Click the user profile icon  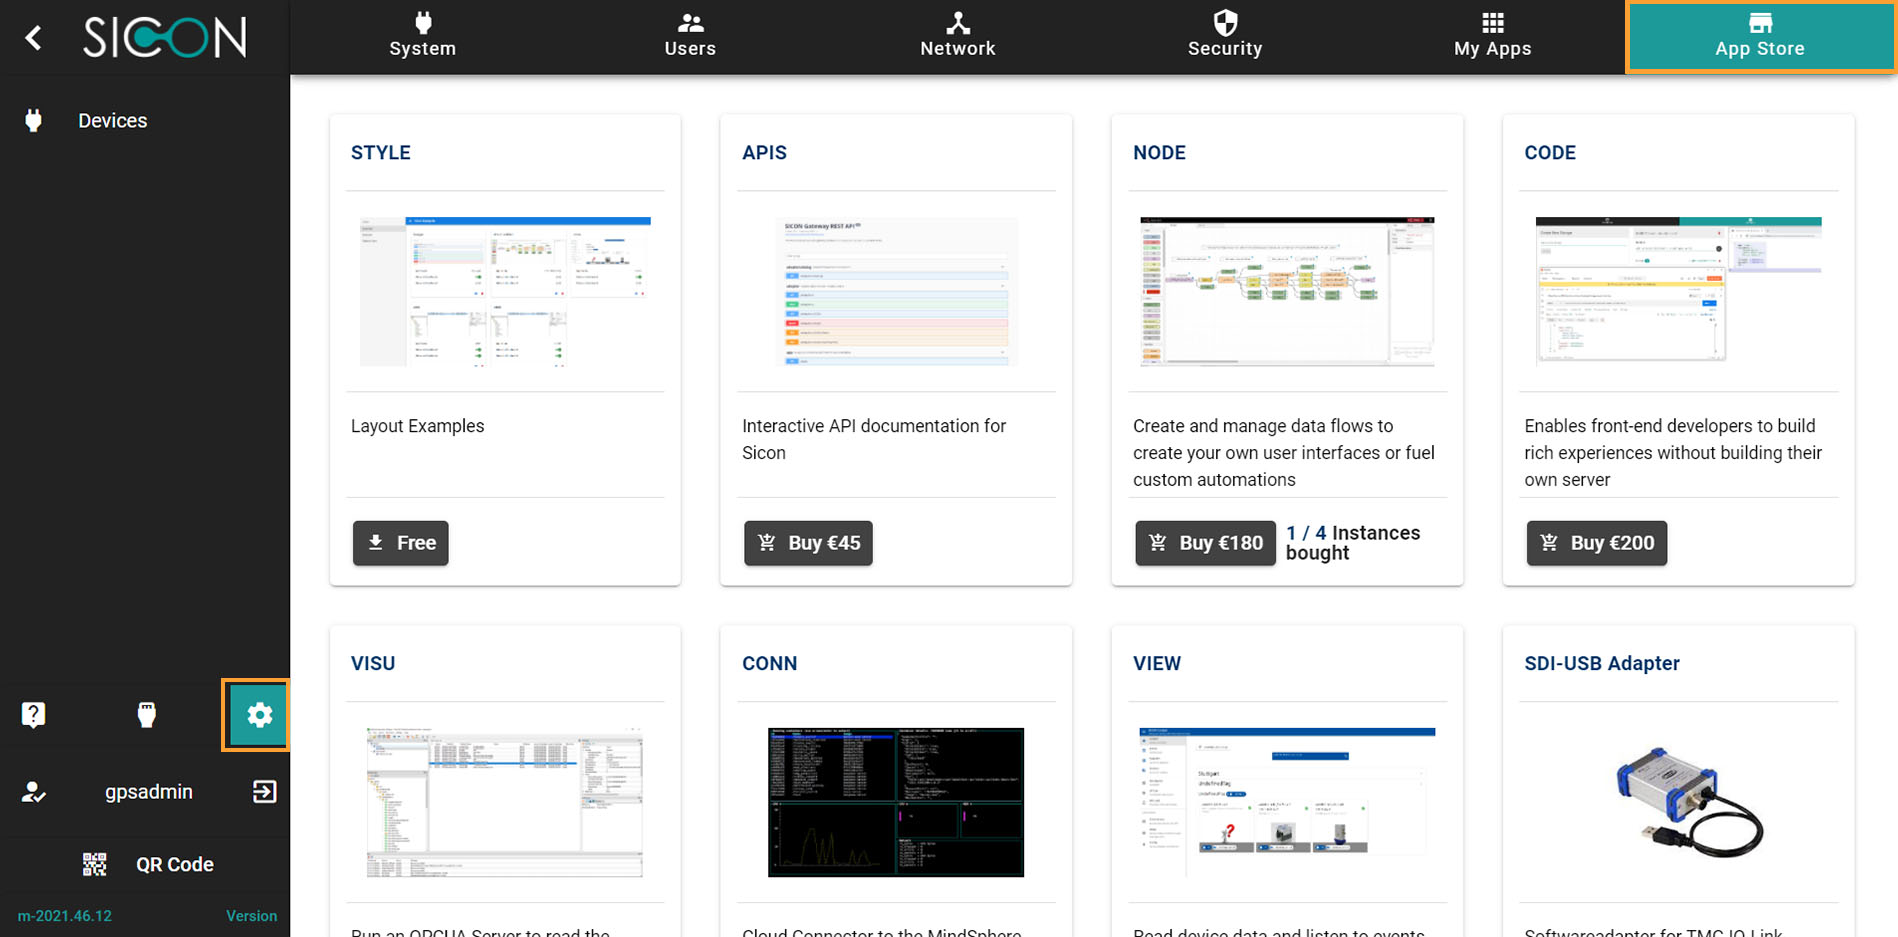[34, 792]
